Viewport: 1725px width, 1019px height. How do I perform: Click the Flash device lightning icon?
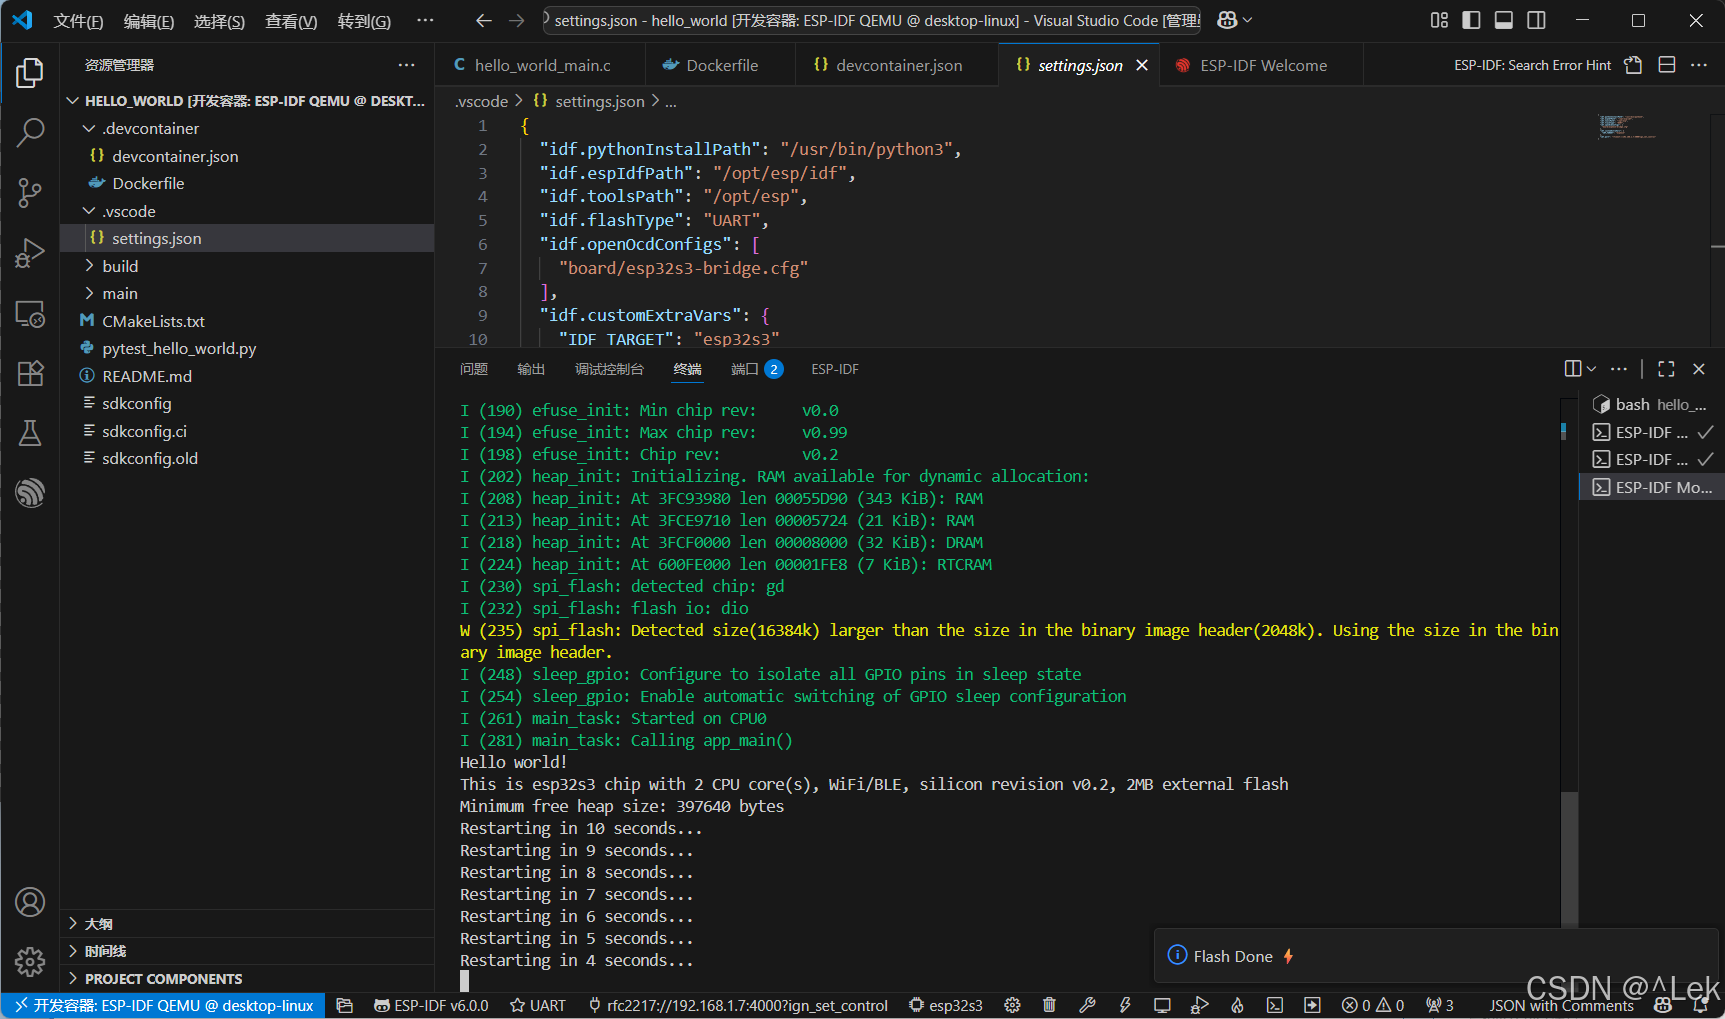[x=1125, y=1005]
